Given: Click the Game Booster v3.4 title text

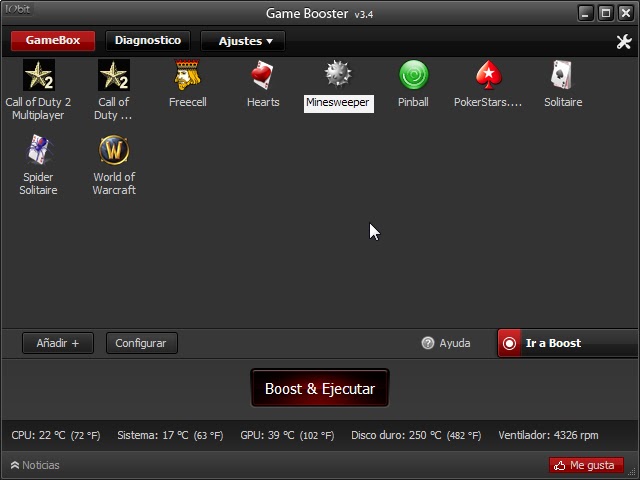Looking at the screenshot, I should point(320,13).
